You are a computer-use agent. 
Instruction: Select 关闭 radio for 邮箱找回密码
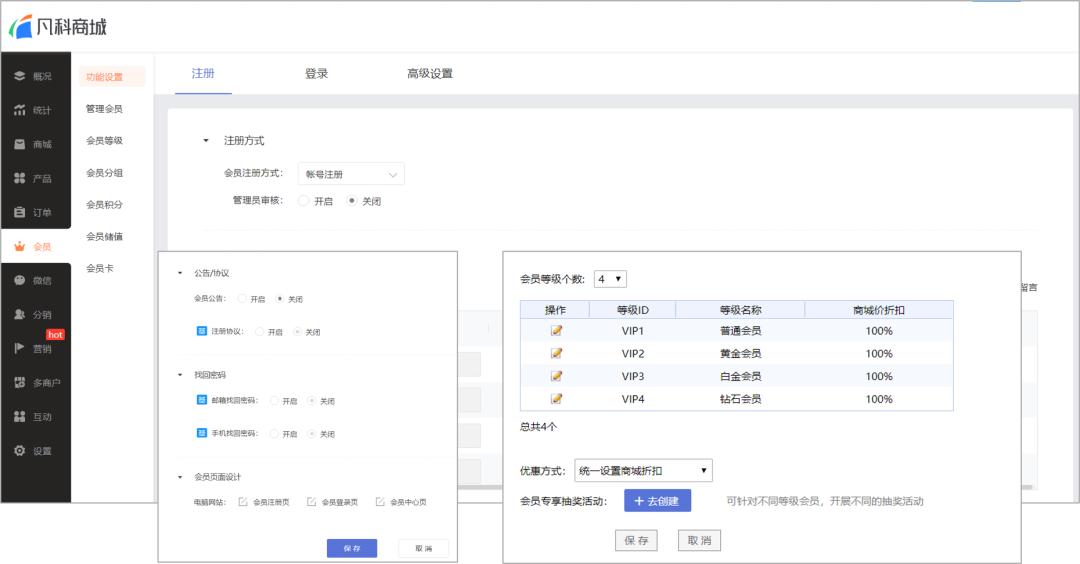point(312,401)
